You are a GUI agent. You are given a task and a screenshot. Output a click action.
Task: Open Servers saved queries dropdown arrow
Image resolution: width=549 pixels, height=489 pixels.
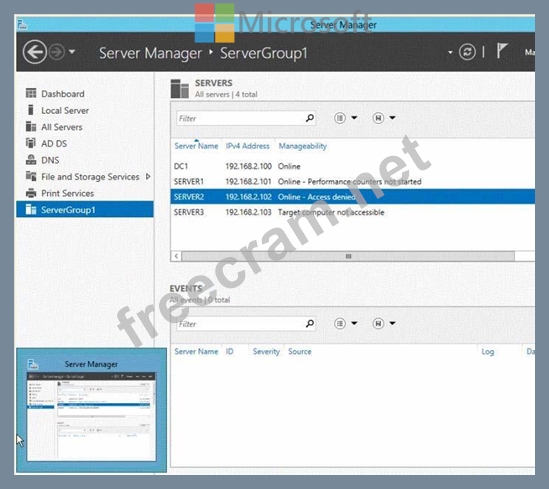392,118
